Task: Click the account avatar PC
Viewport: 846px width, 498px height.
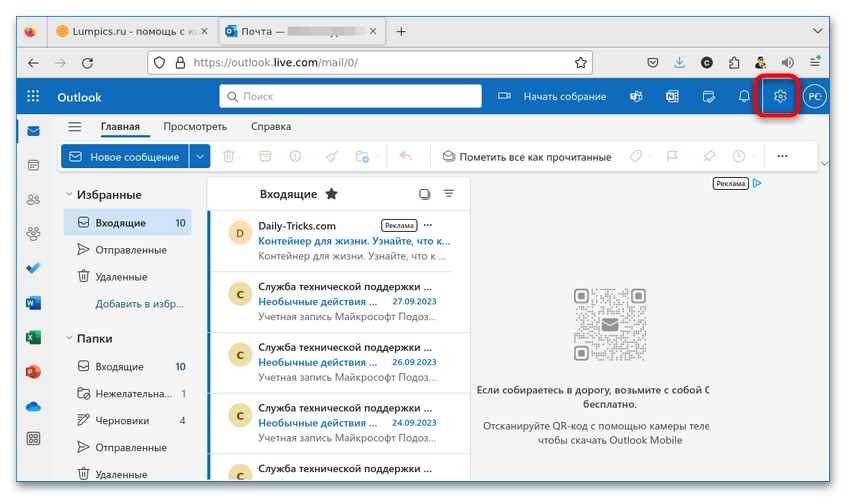Action: click(x=815, y=97)
